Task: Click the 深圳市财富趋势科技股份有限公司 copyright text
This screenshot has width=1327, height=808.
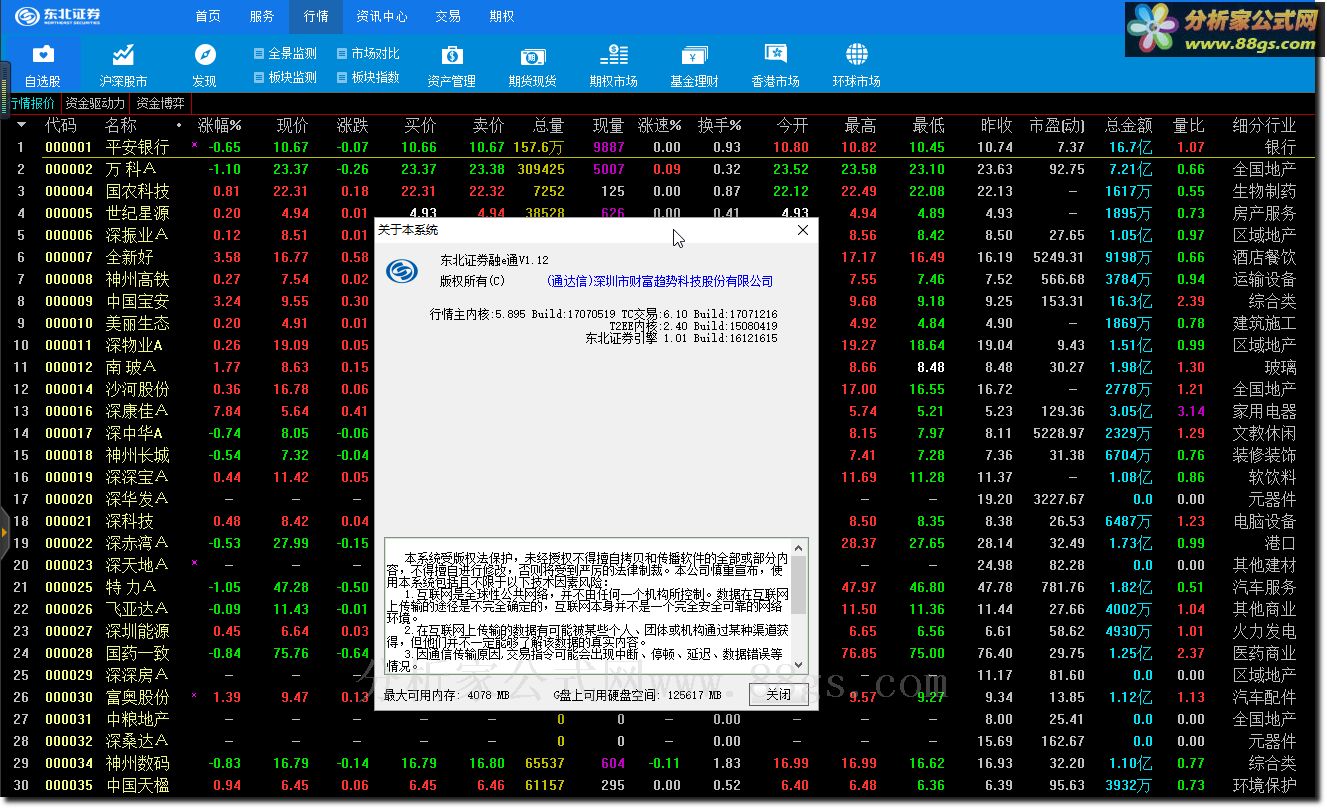Action: 660,281
